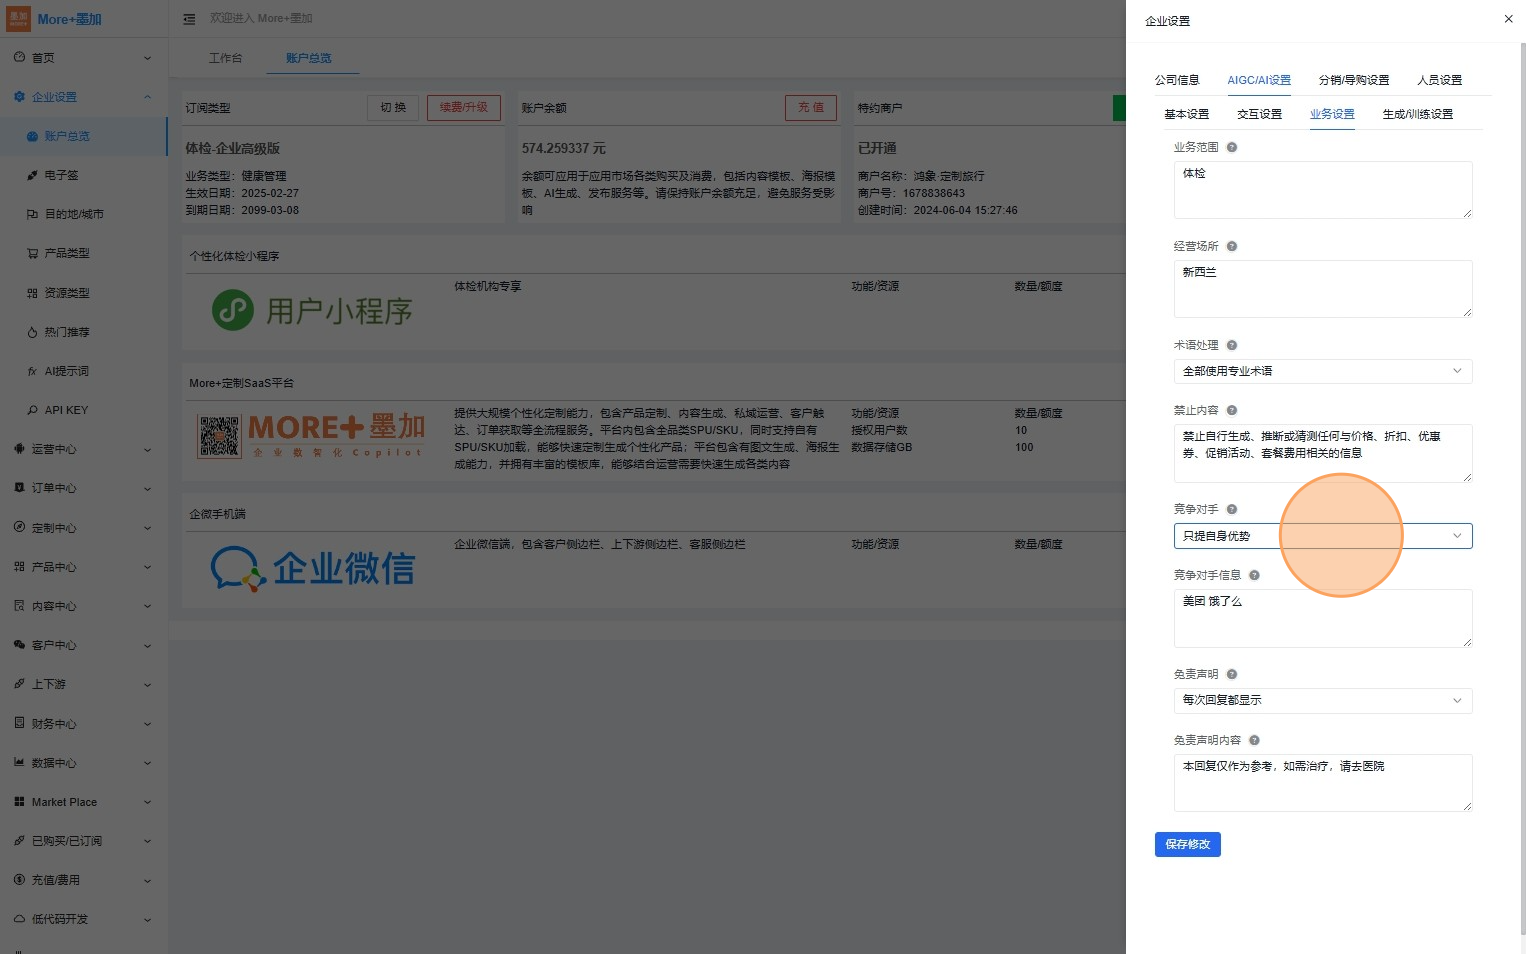
Task: Click the help icon beside 禁止内容
Action: click(1232, 410)
